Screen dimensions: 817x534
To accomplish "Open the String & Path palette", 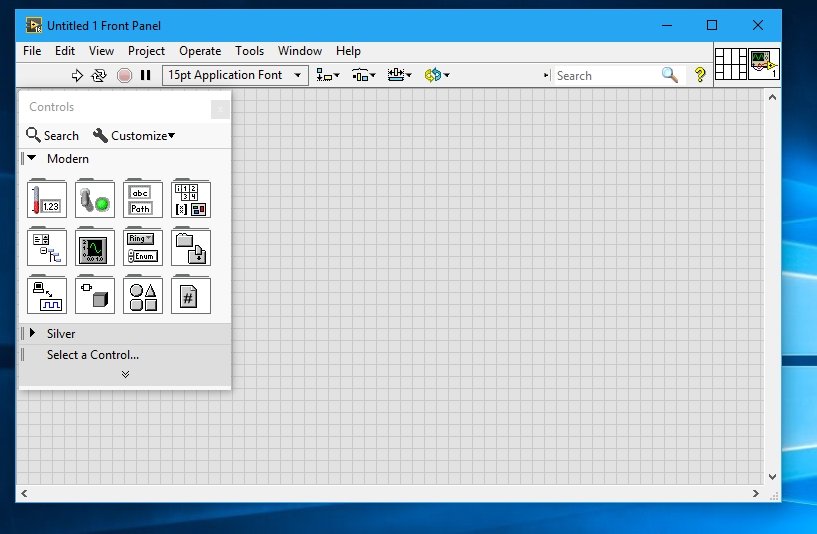I will [x=143, y=199].
